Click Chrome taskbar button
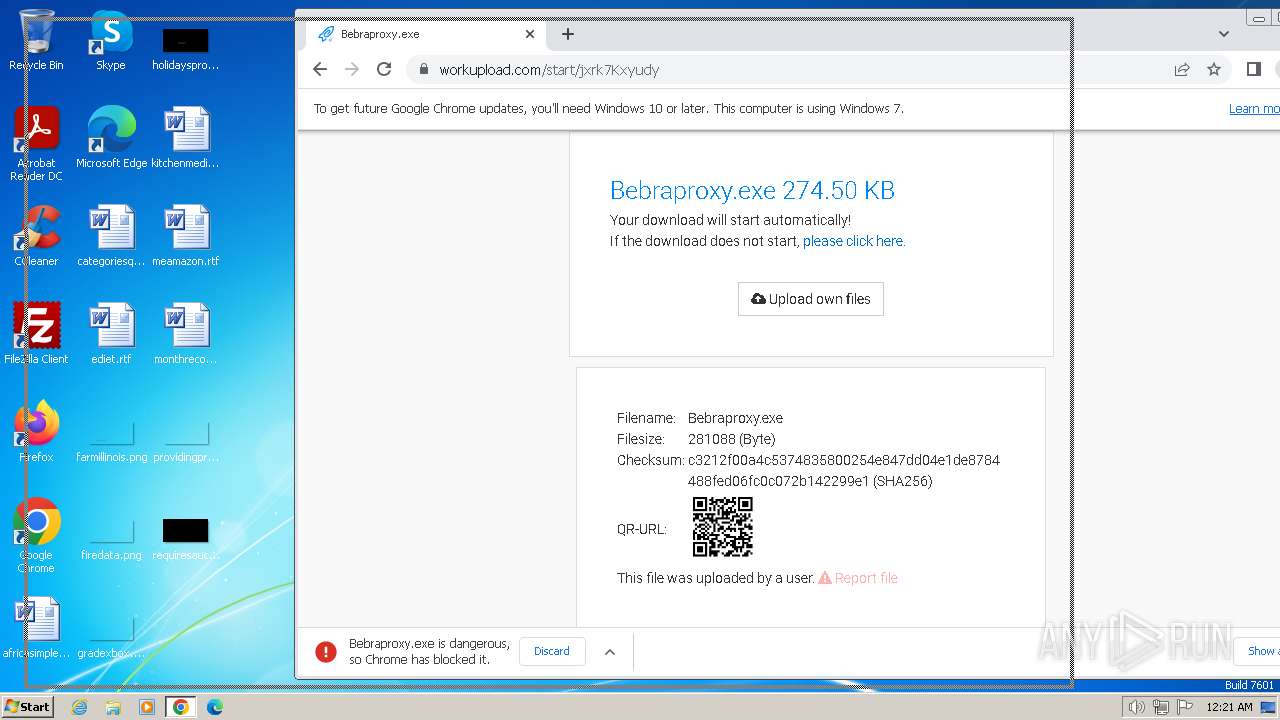1280x720 pixels. [180, 707]
